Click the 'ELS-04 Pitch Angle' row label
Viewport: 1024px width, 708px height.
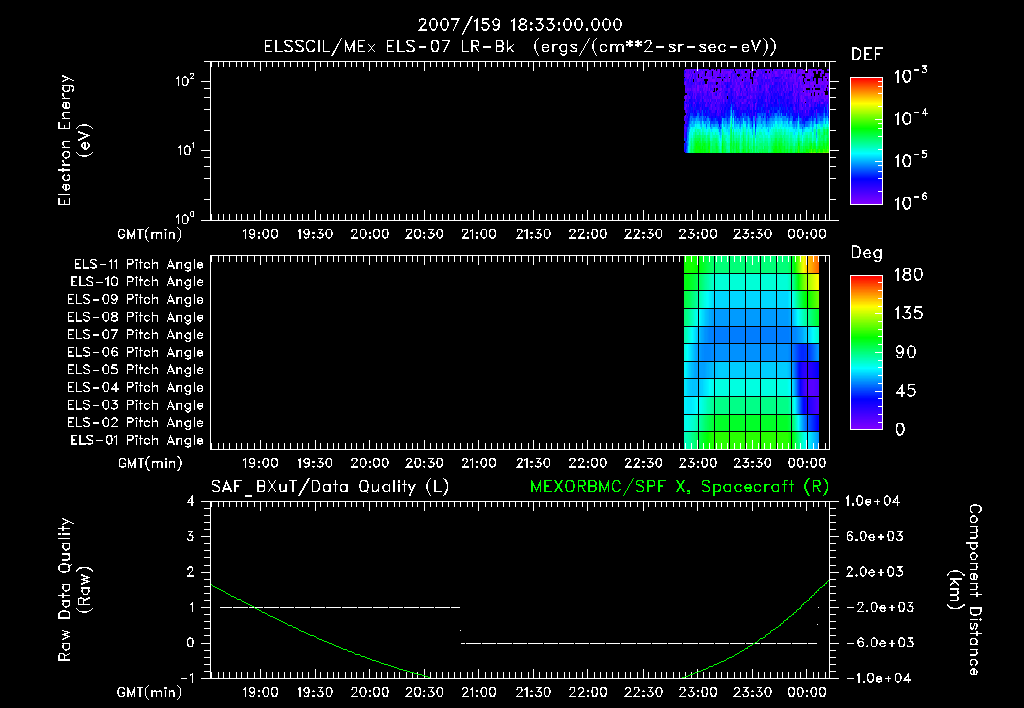click(x=136, y=387)
